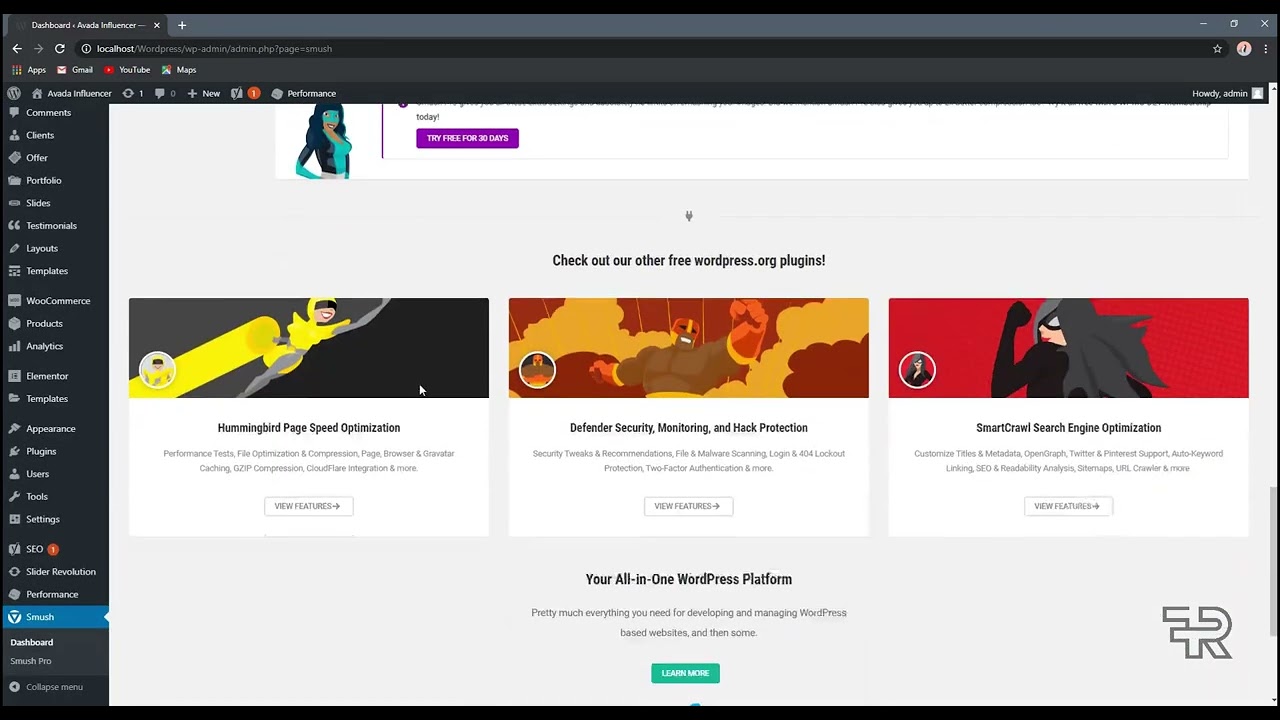This screenshot has width=1280, height=720.
Task: Open the Smush Pro submenu item
Action: click(31, 661)
